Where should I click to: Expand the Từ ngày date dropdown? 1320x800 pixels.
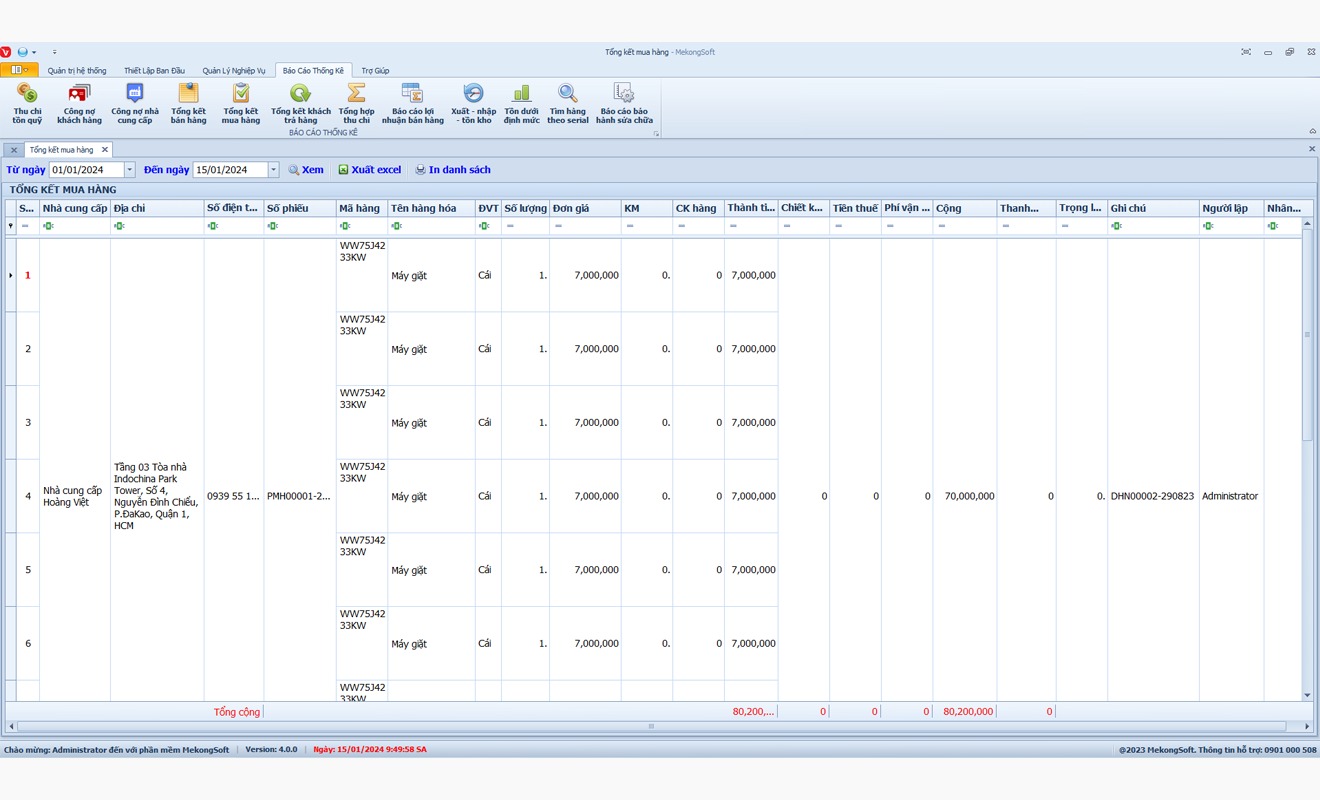pos(130,170)
